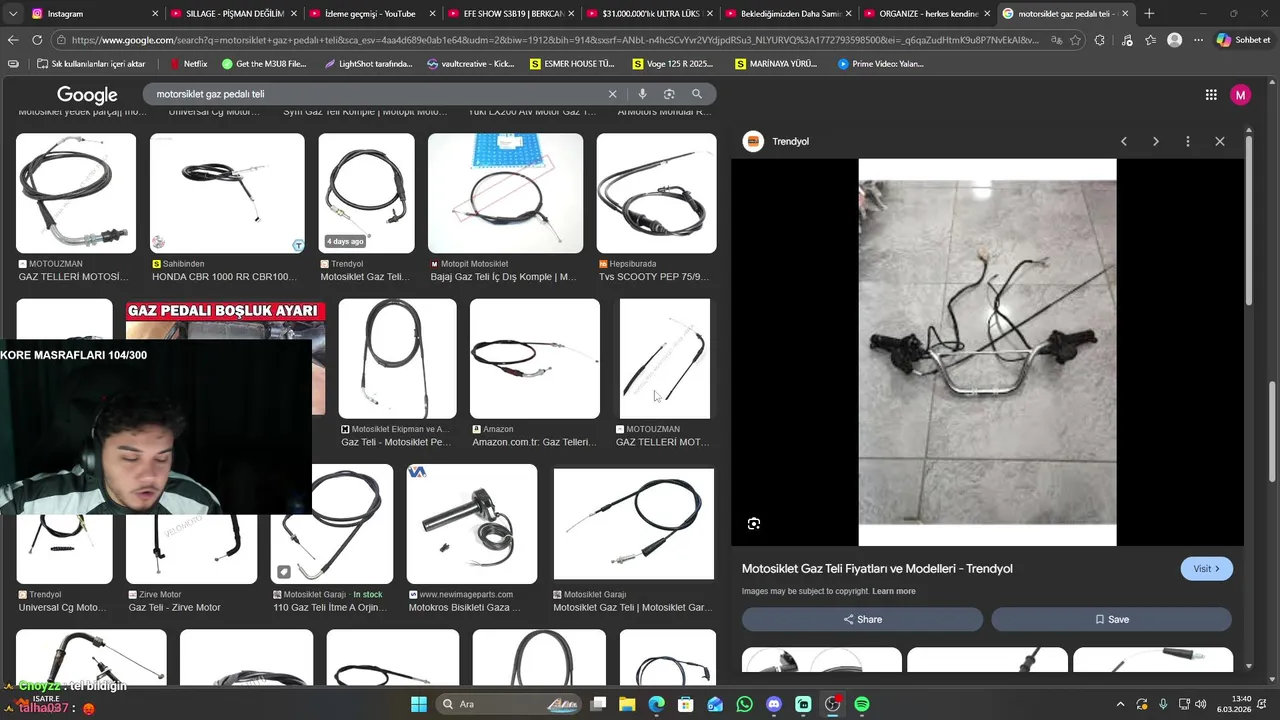This screenshot has width=1280, height=720.
Task: Open Get the M3U8 File bookmark
Action: (x=264, y=64)
